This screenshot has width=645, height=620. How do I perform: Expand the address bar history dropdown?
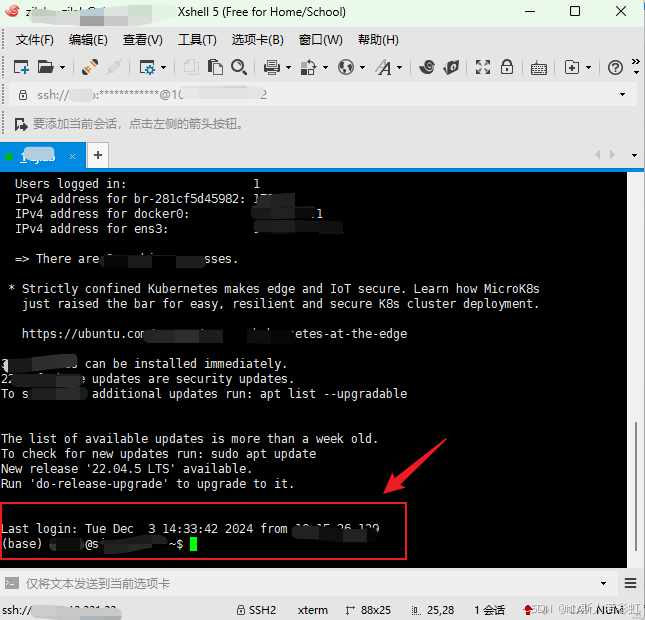(622, 95)
